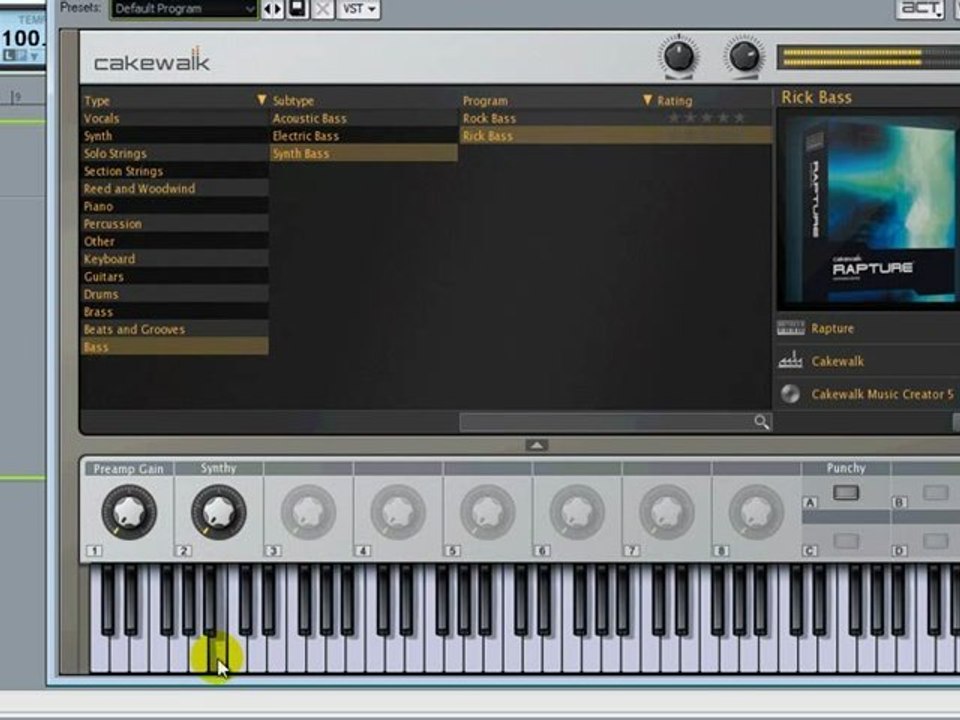
Task: Select the Drums type
Action: 174,294
